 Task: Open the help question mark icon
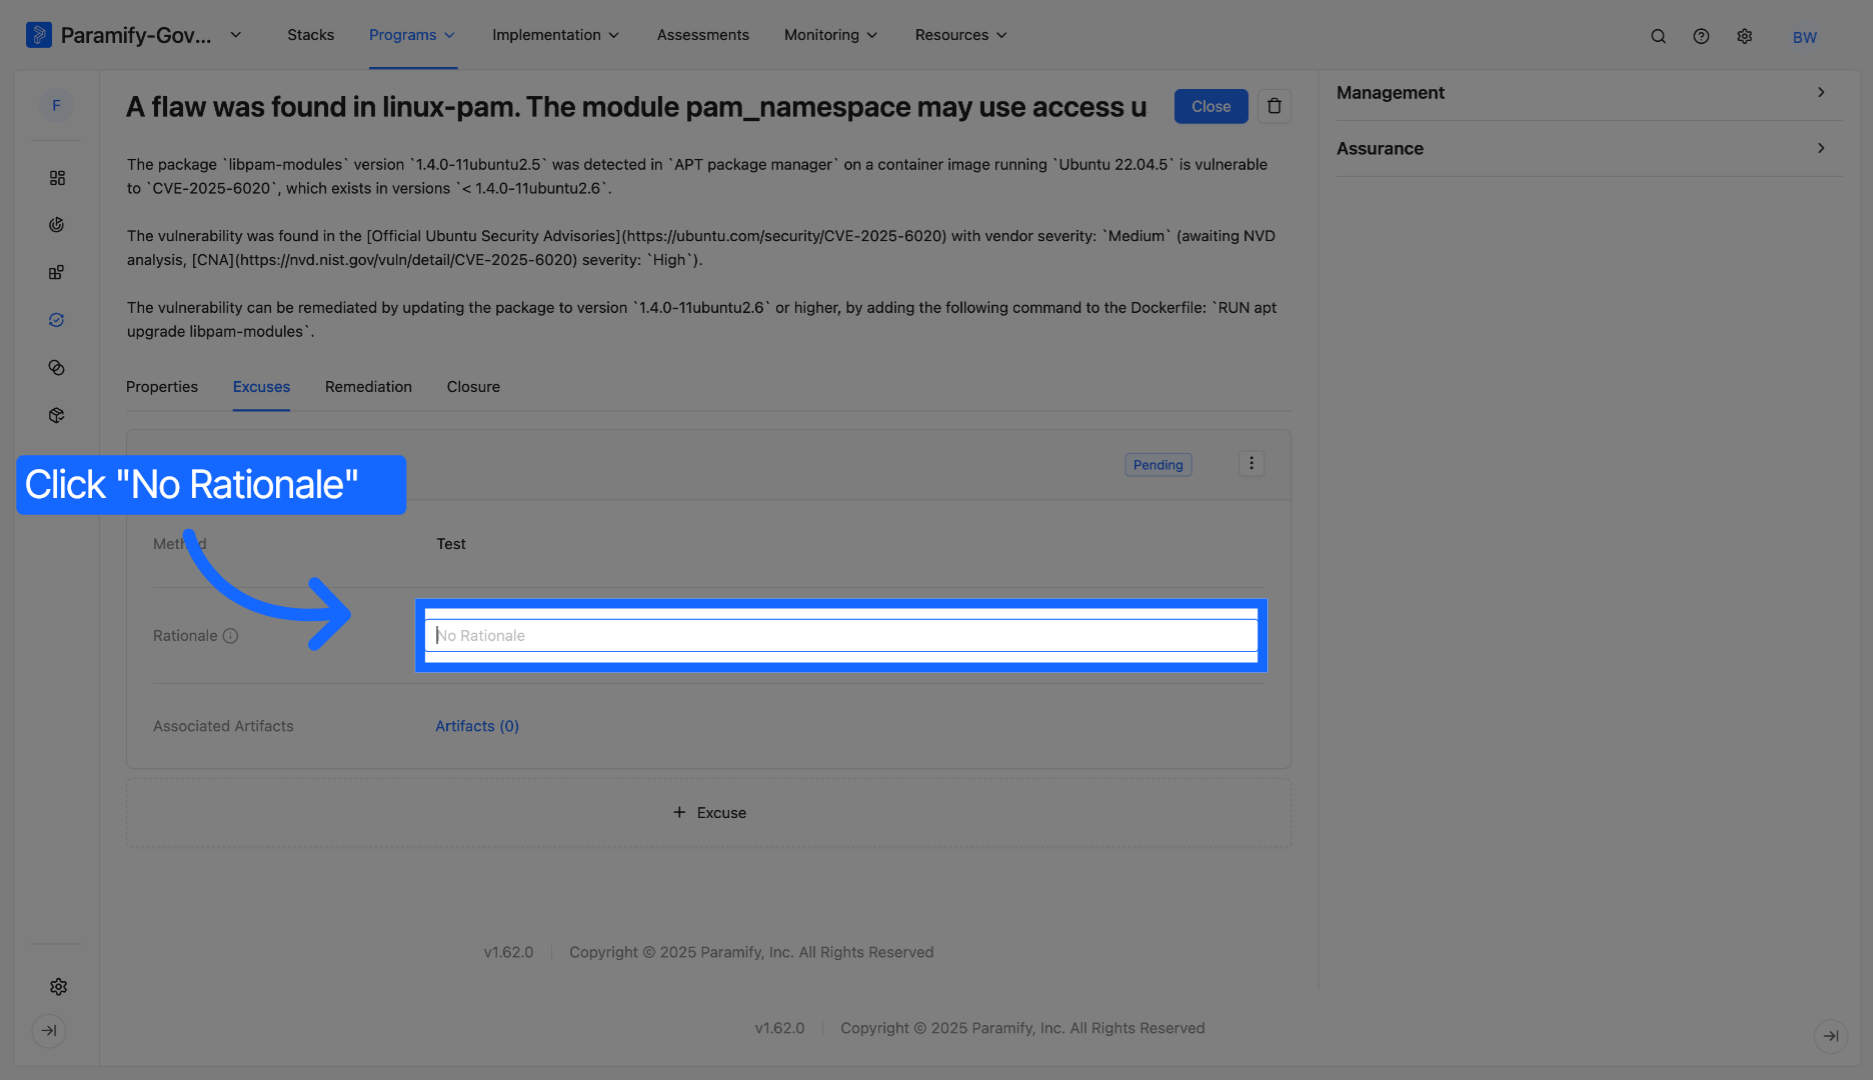coord(1701,36)
